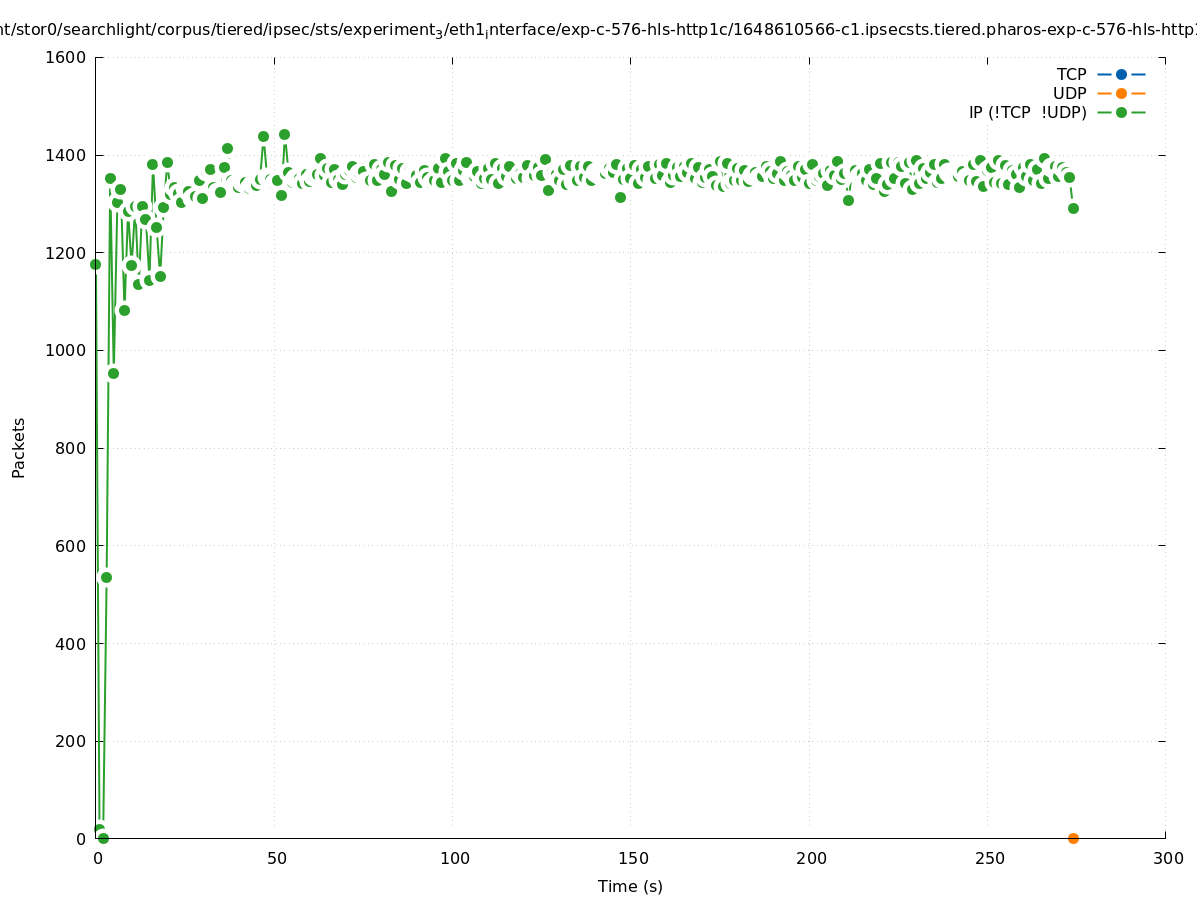Screen dimensions: 1197x900
Task: Select the IP (!TCP !UDP) legend label
Action: click(x=1027, y=112)
